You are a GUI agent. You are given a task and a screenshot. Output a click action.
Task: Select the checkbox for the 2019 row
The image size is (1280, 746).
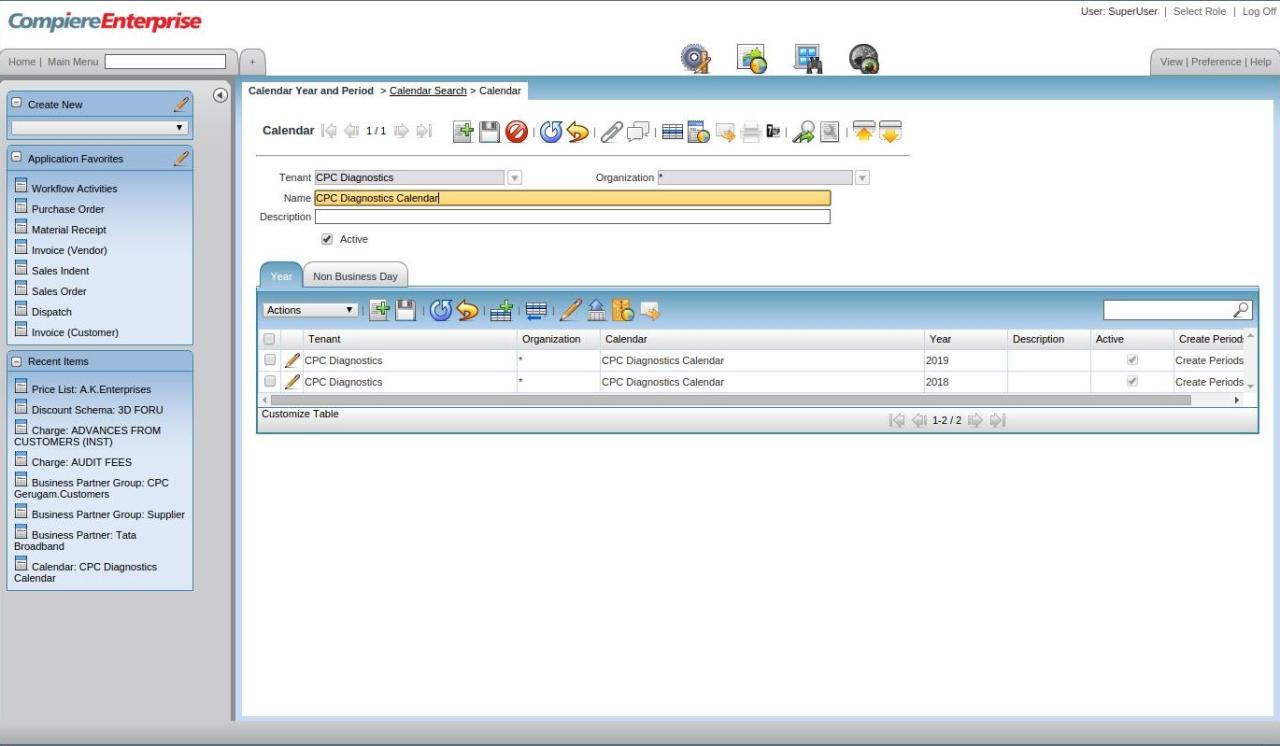click(269, 360)
